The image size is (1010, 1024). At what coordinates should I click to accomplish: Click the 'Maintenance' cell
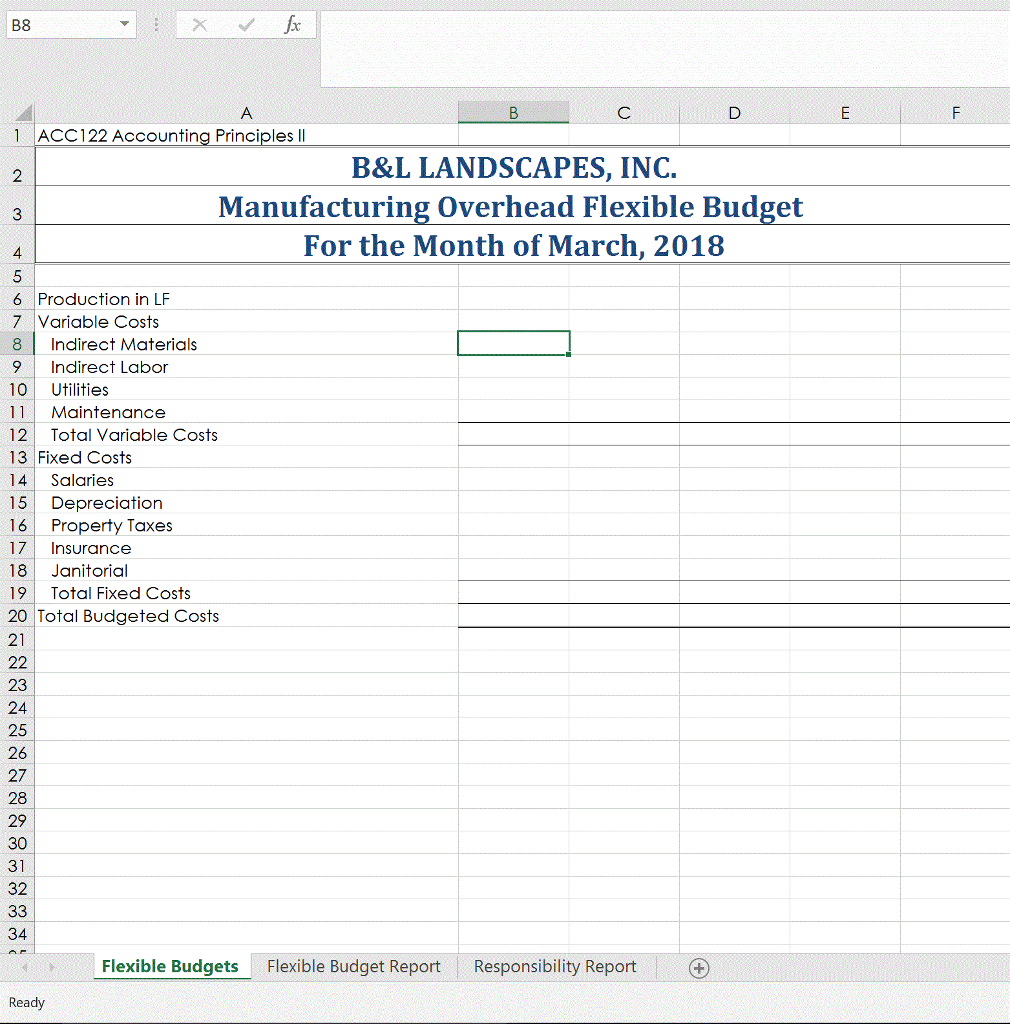(x=246, y=412)
